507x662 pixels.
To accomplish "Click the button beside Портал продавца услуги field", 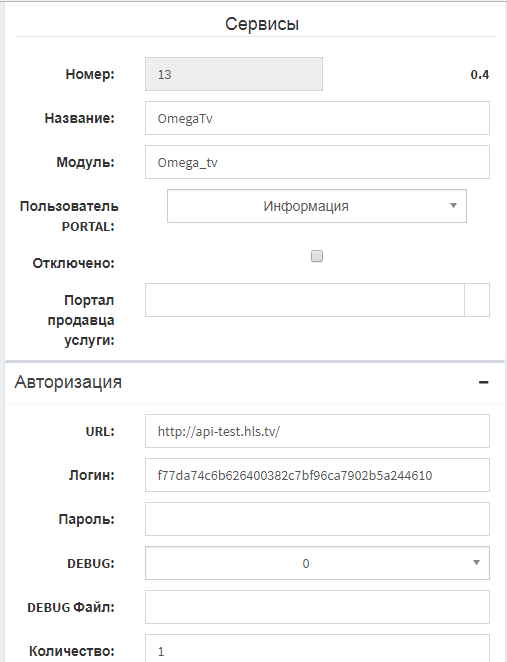I will point(477,300).
